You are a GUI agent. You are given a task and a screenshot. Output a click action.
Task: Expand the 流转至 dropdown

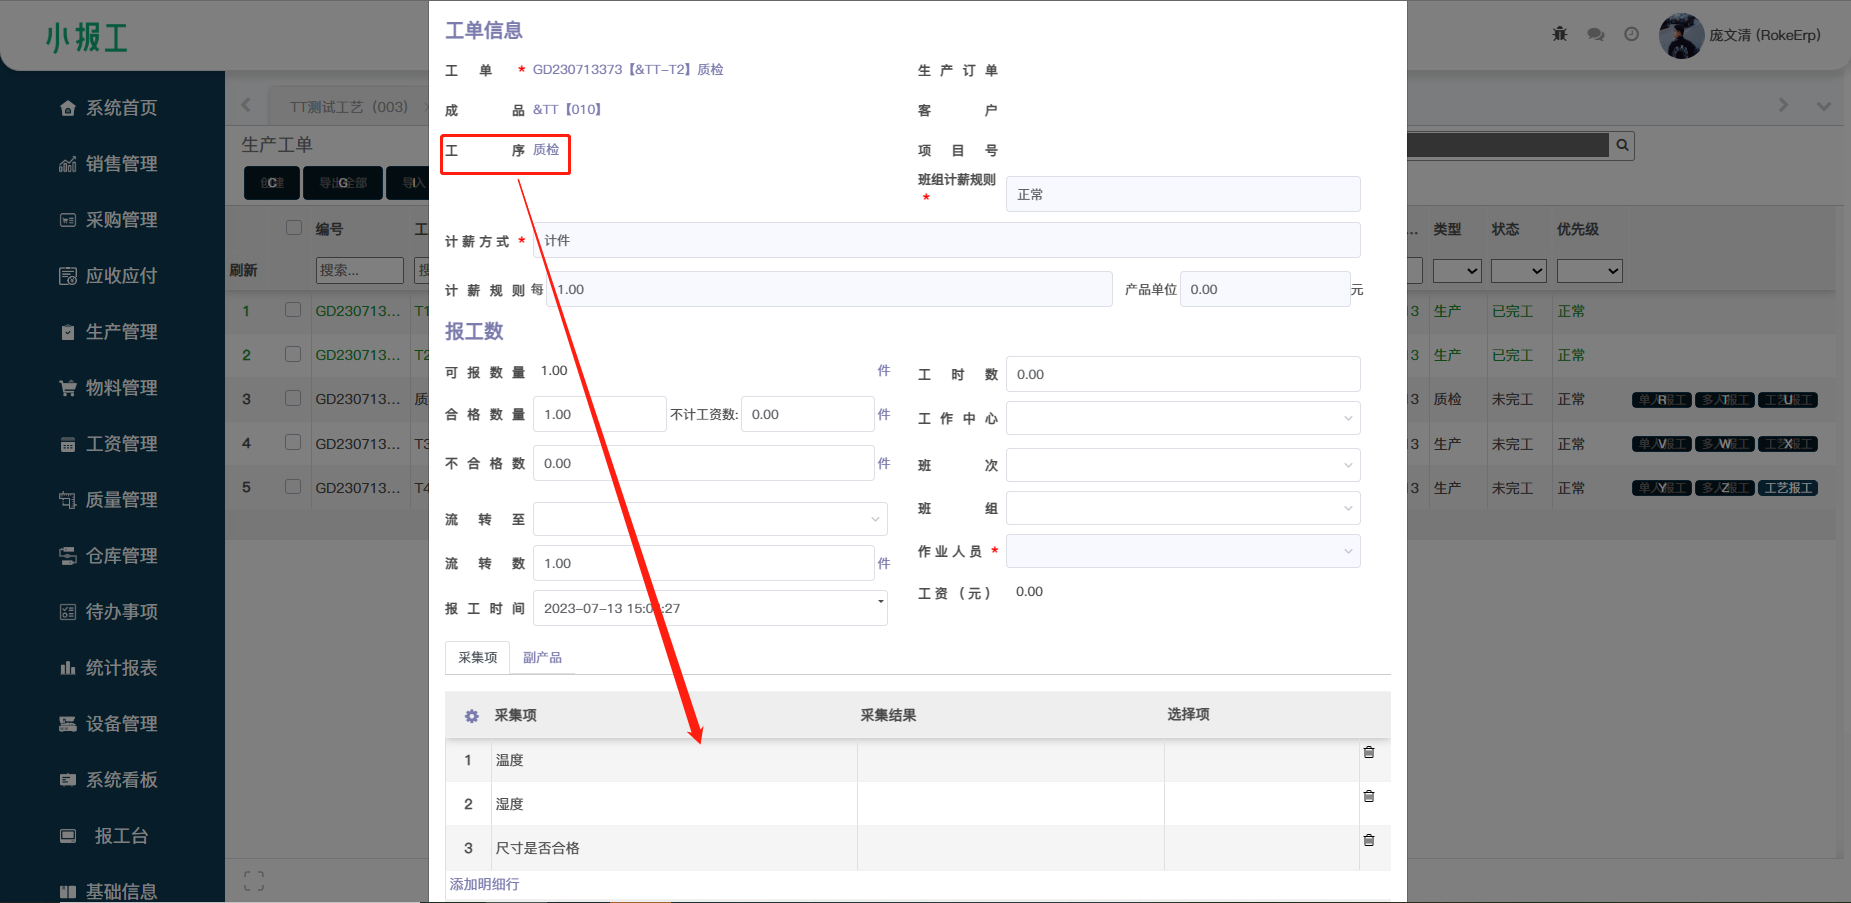click(x=709, y=519)
